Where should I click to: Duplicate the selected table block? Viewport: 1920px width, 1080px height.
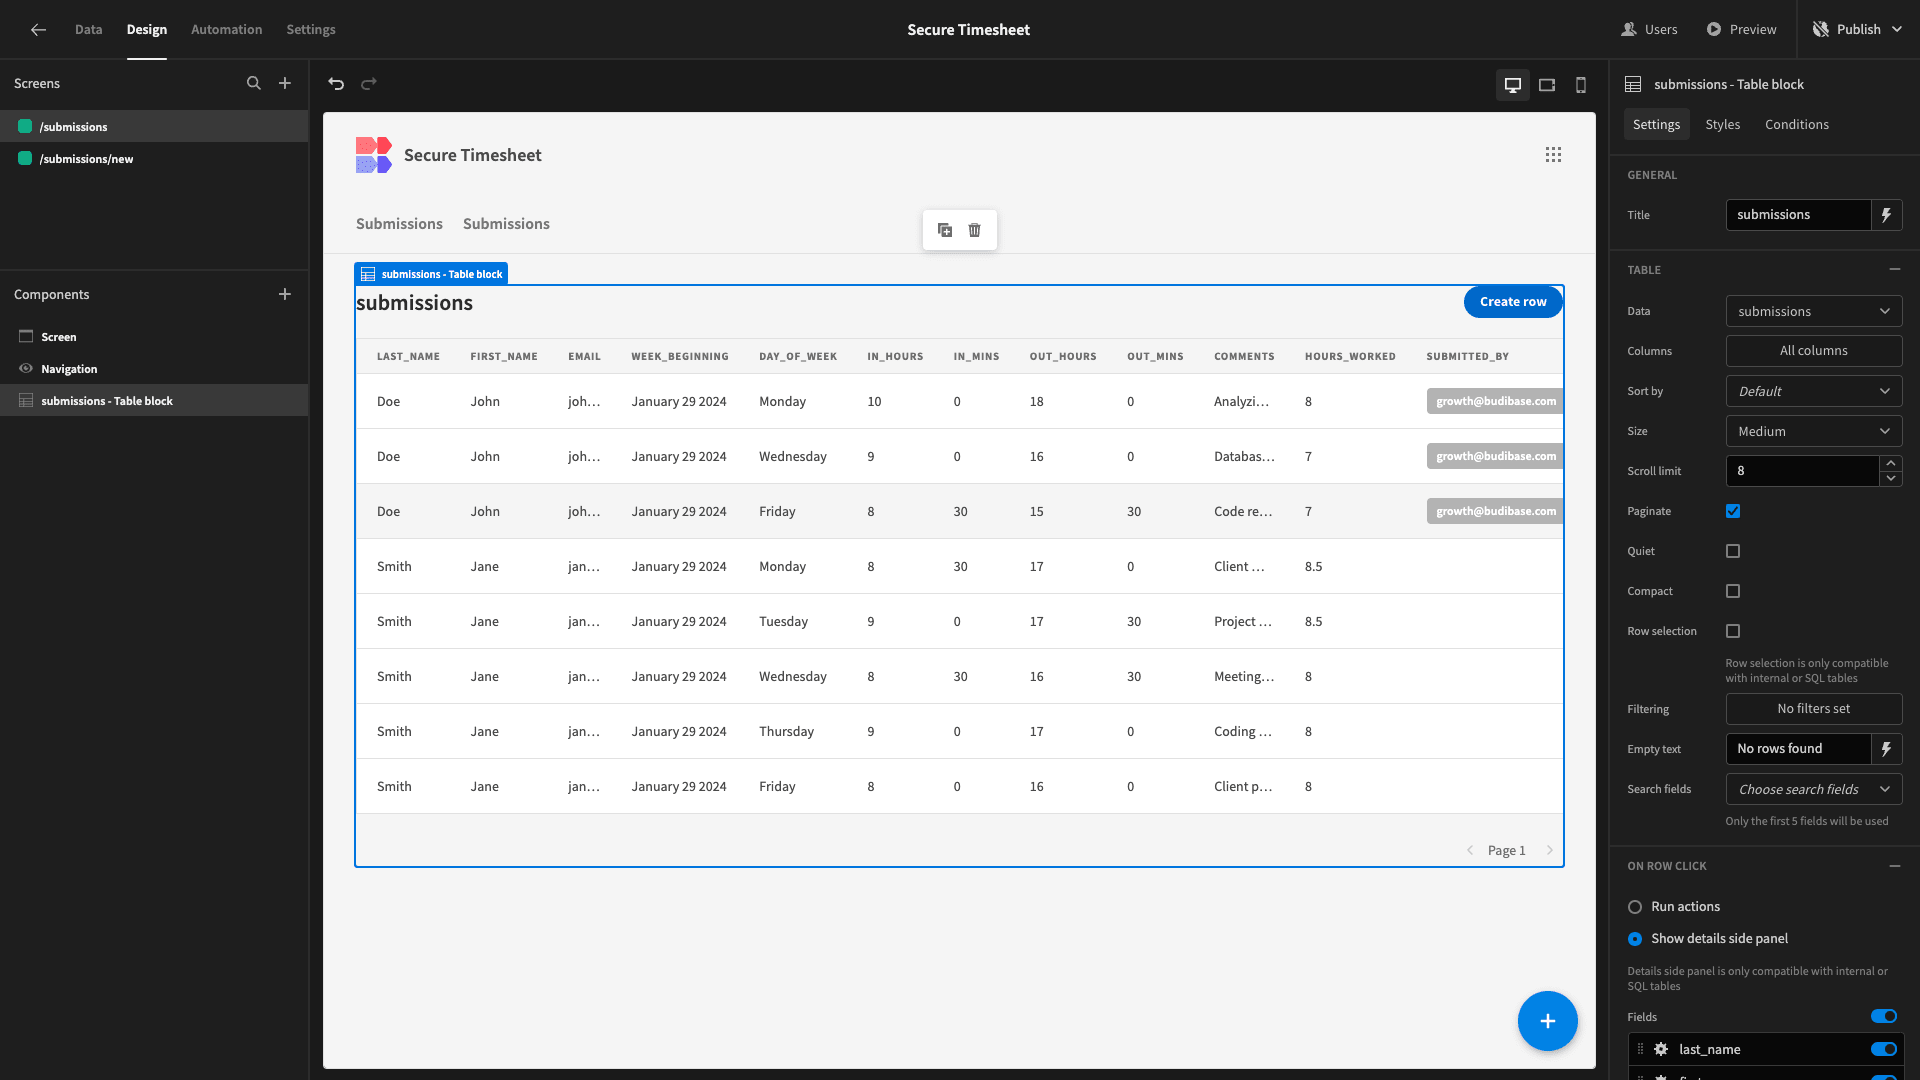tap(945, 230)
